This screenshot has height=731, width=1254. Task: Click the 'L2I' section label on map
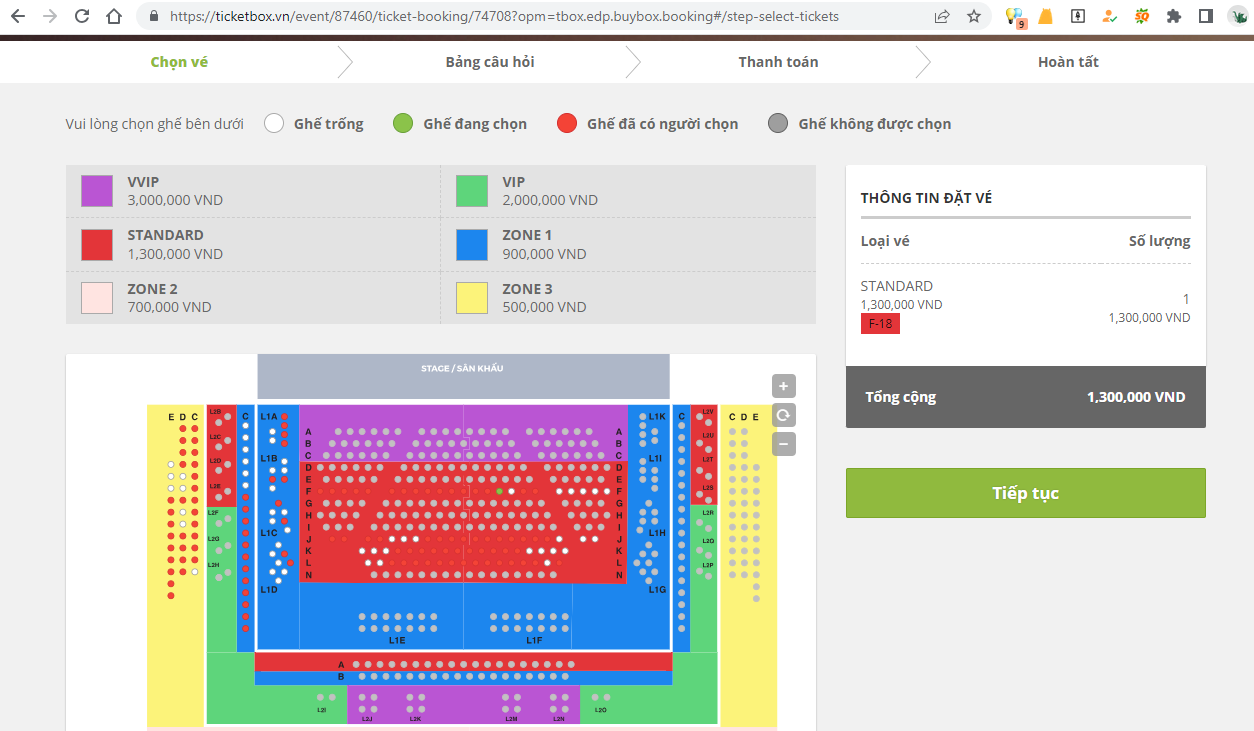tap(321, 710)
